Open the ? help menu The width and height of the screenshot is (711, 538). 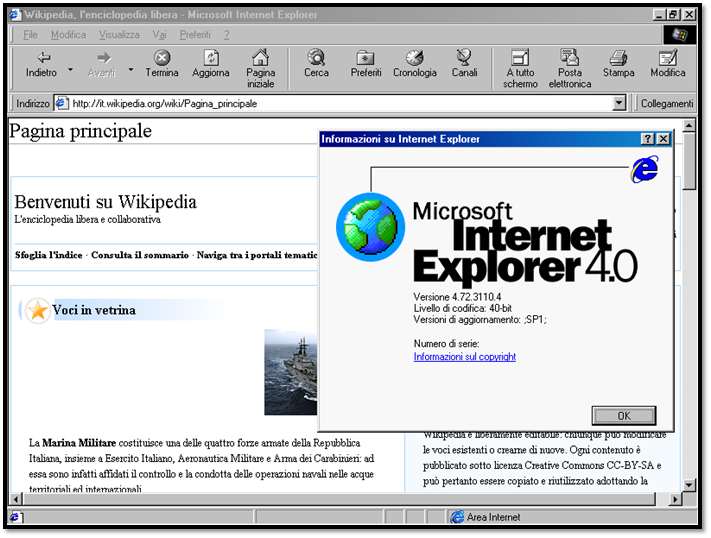point(226,34)
